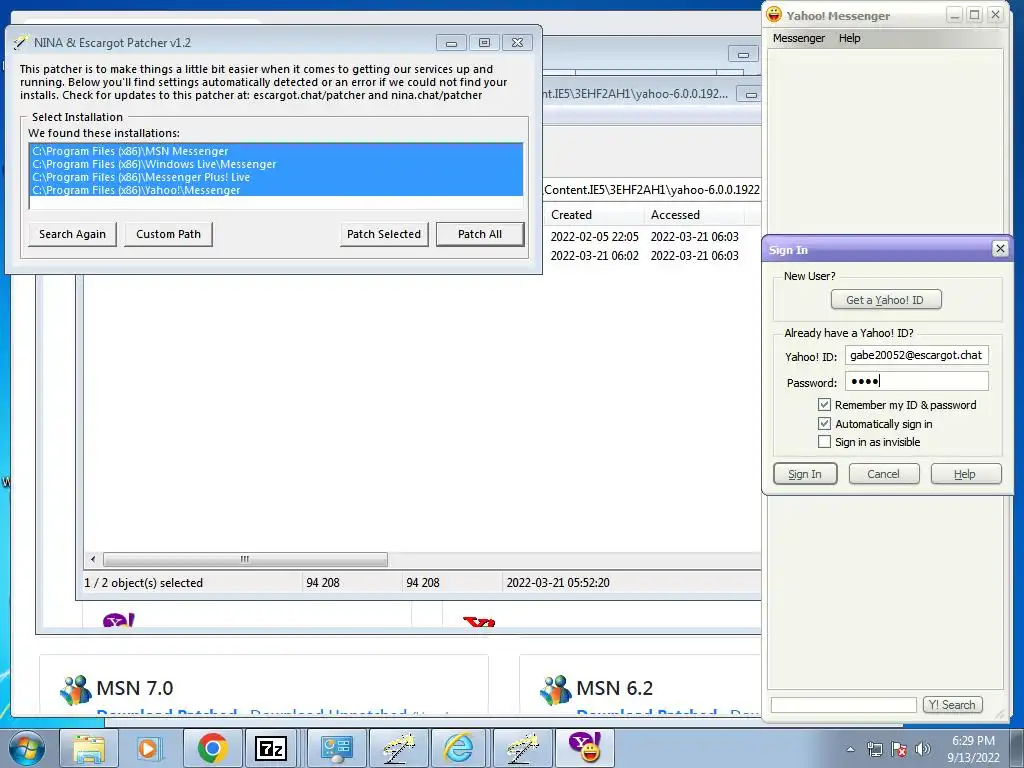Open Action Center flag tray icon
Viewport: 1024px width, 768px height.
[x=899, y=749]
